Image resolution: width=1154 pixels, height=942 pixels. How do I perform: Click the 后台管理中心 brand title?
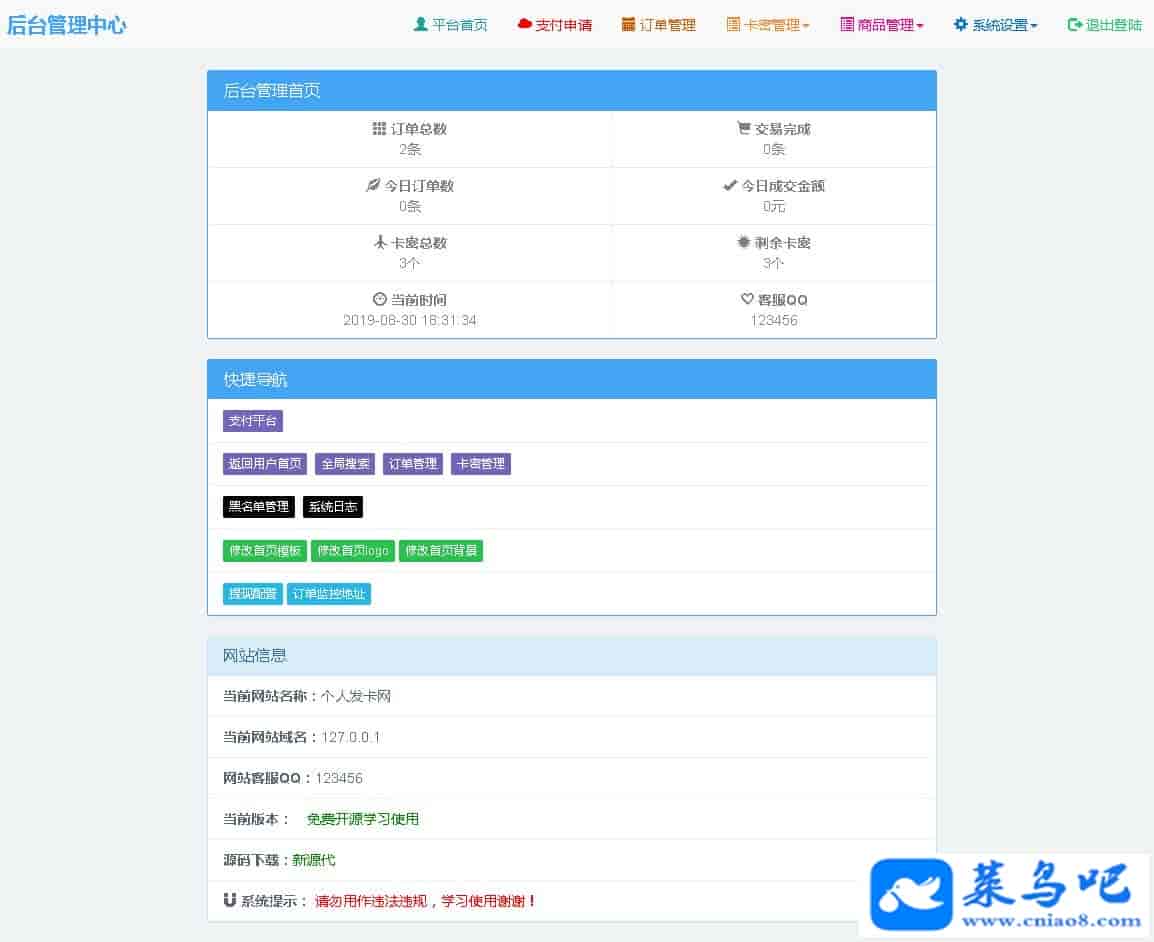coord(67,26)
